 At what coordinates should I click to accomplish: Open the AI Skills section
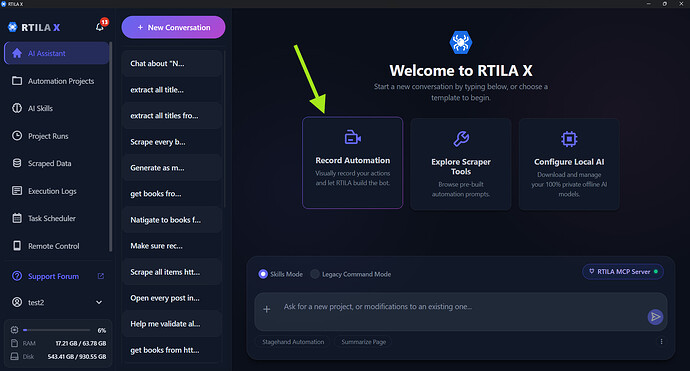click(56, 108)
